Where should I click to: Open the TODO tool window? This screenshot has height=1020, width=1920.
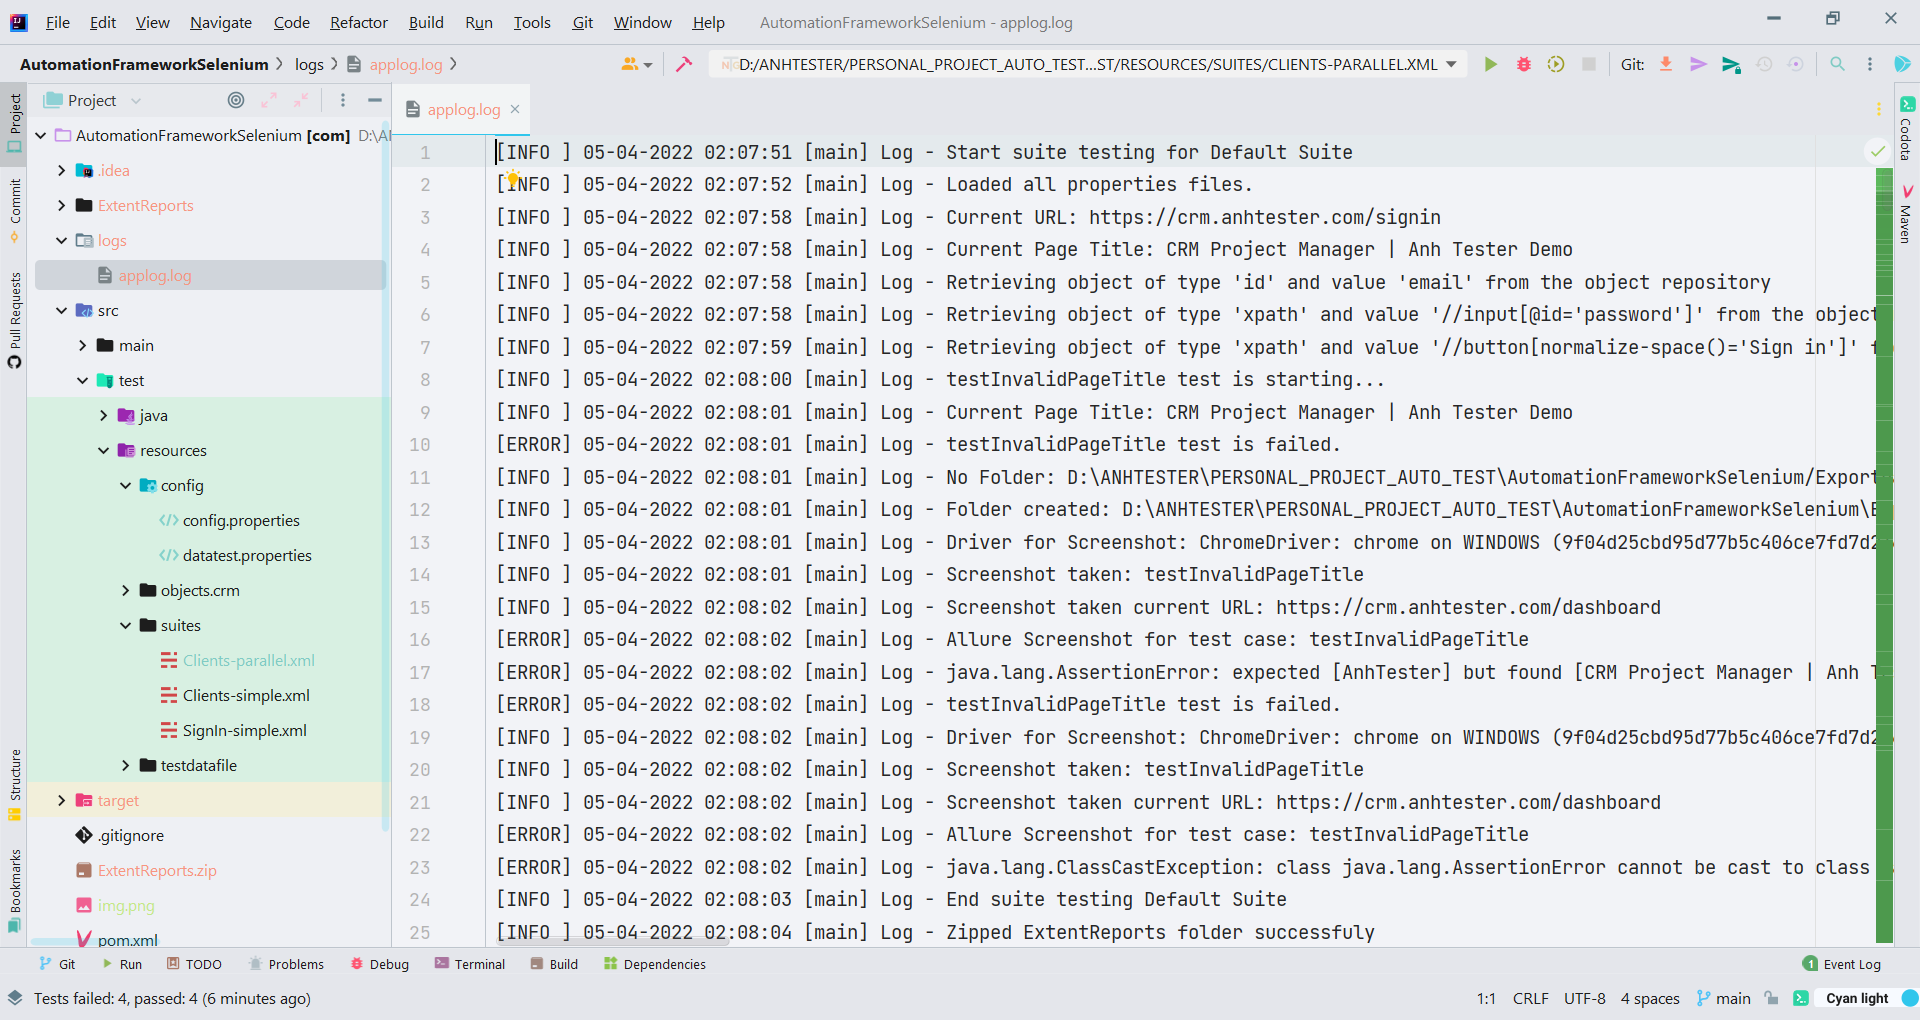[194, 964]
